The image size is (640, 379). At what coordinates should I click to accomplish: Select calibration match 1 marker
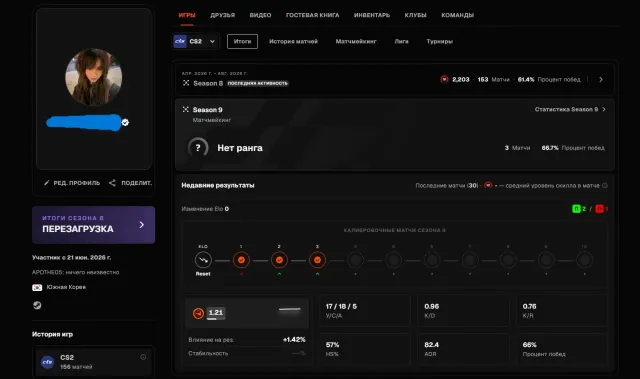point(241,260)
